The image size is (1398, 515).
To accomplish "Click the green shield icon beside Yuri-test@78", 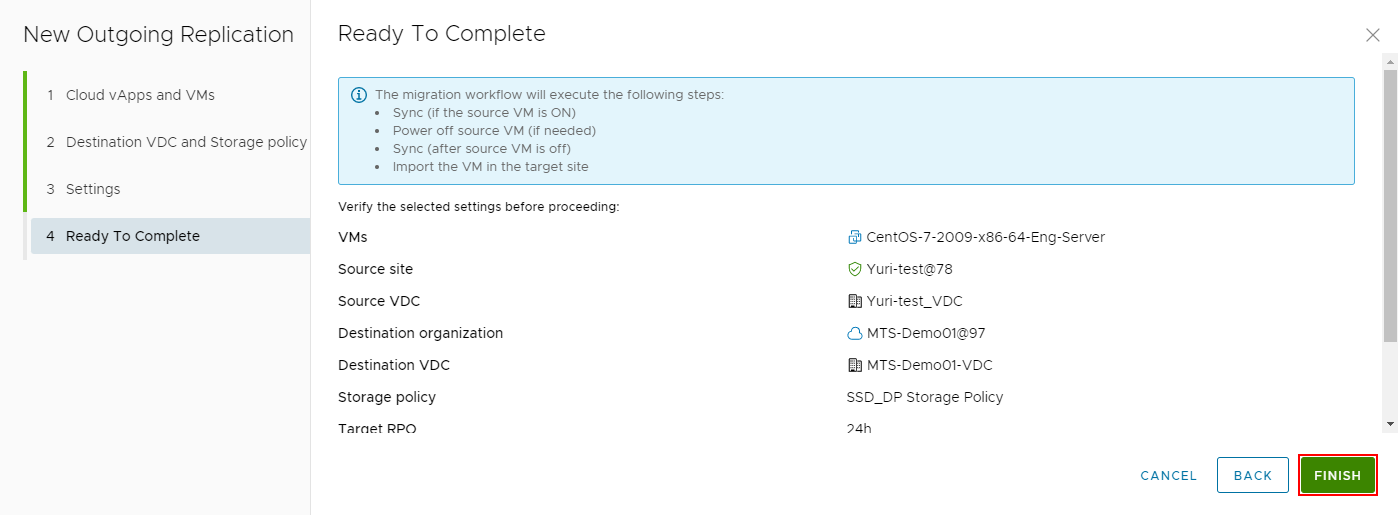I will [854, 269].
